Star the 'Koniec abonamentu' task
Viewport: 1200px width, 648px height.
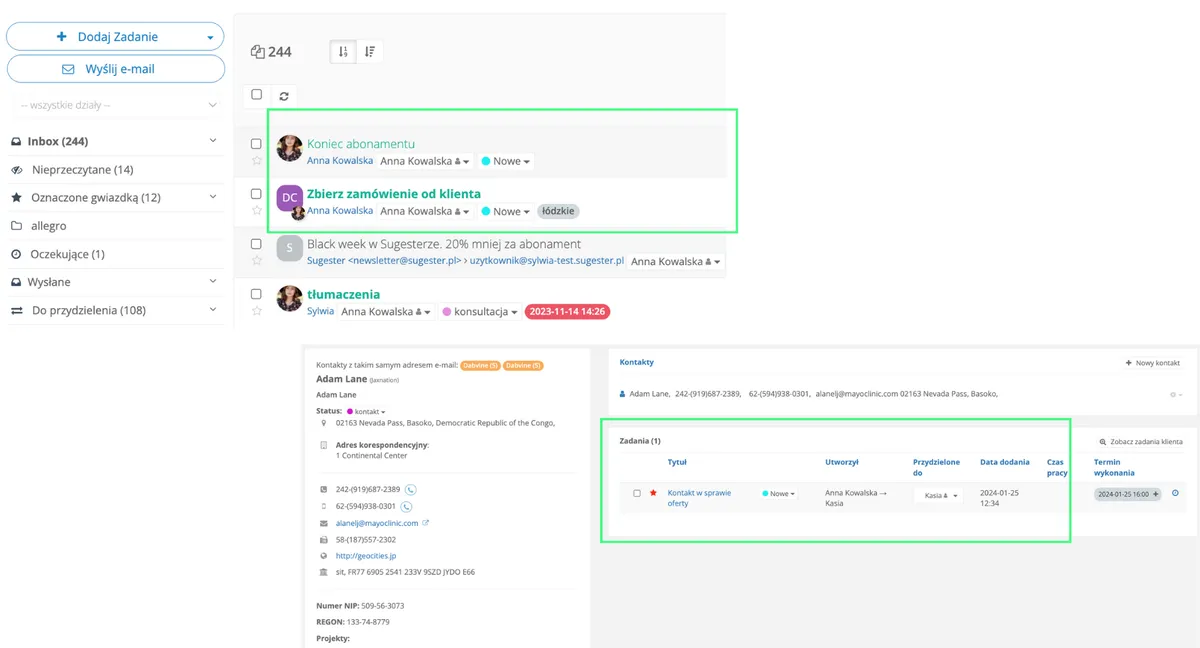coord(257,160)
